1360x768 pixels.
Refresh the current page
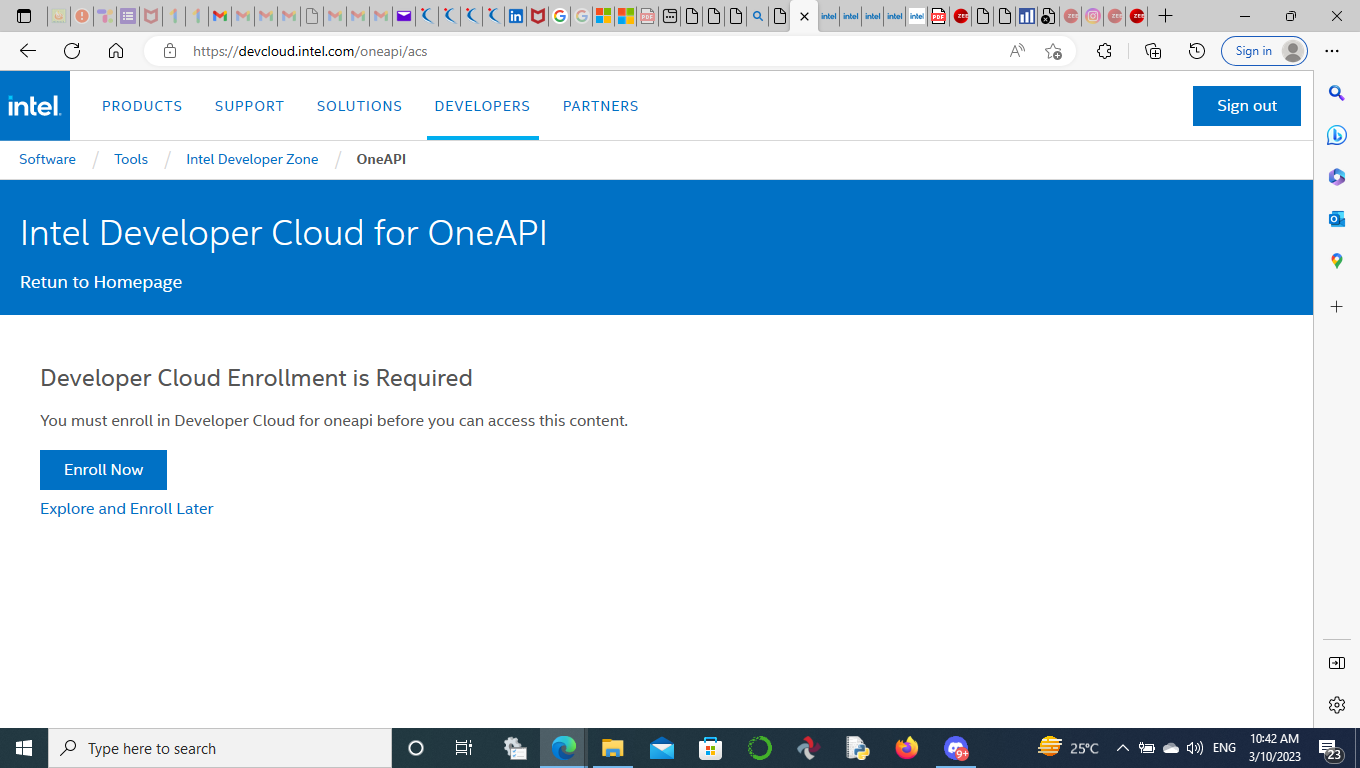pyautogui.click(x=70, y=51)
